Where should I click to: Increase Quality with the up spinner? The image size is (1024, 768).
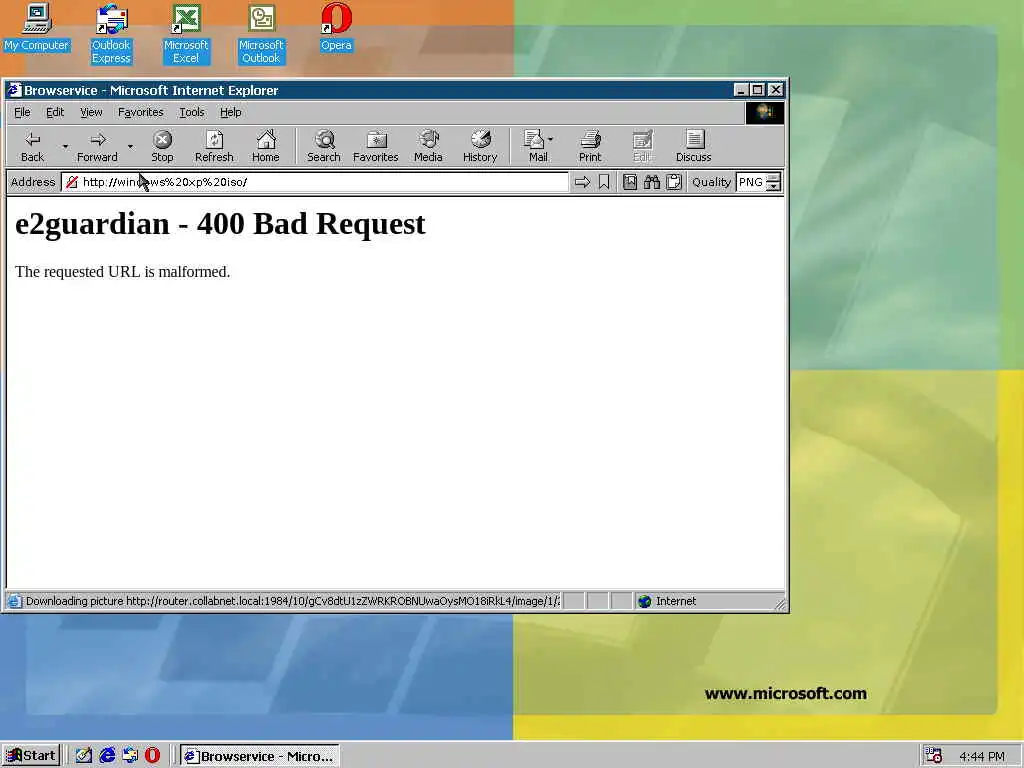point(773,178)
